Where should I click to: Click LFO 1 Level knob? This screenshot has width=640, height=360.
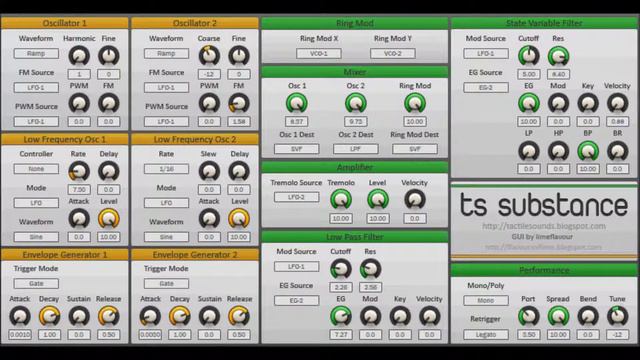pos(109,219)
